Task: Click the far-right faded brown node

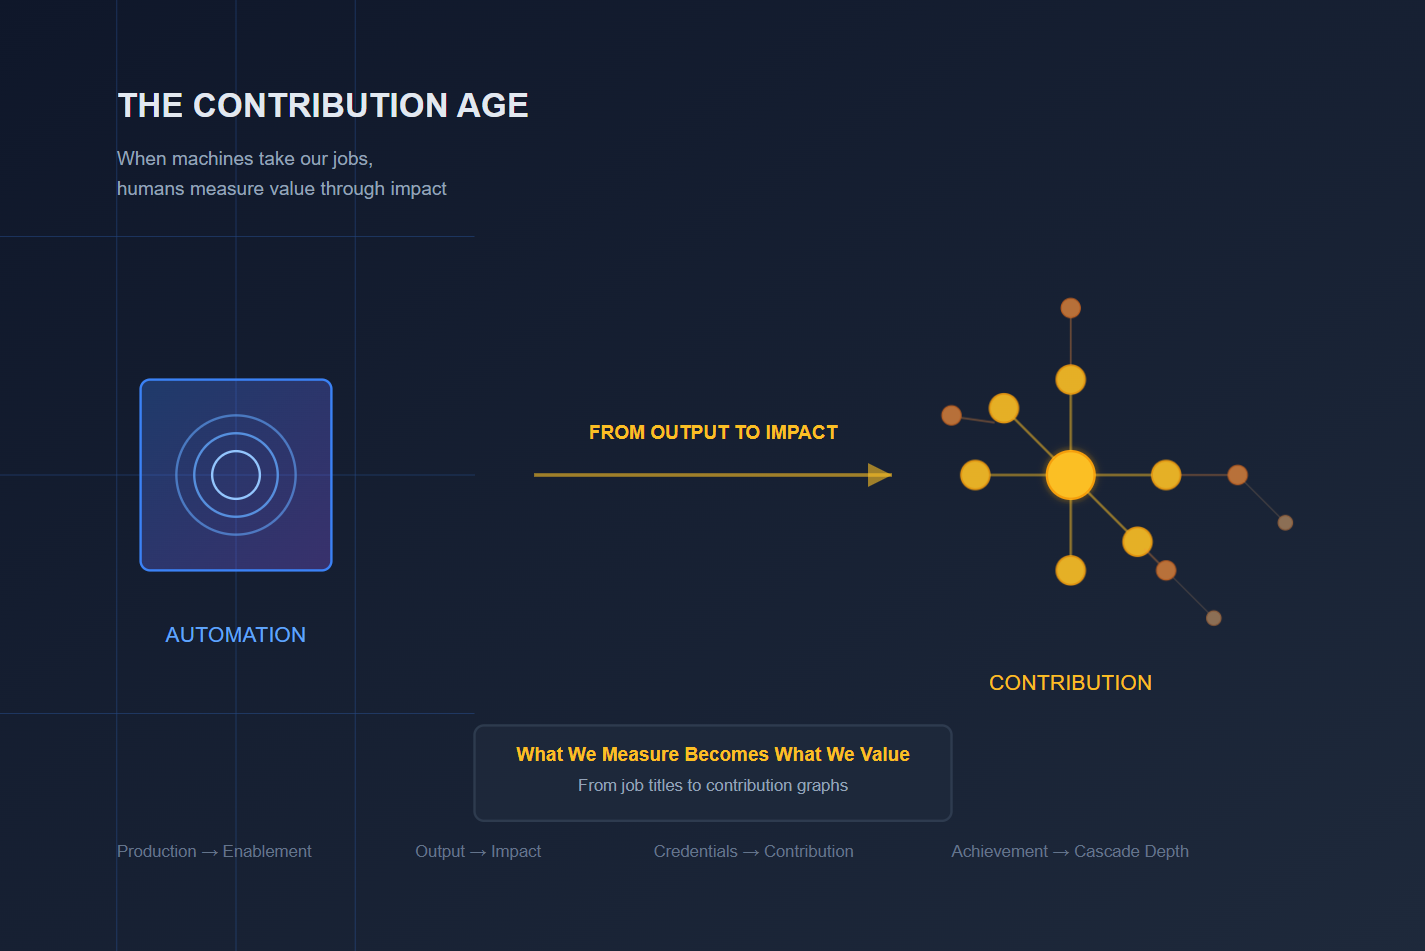Action: pos(1285,523)
